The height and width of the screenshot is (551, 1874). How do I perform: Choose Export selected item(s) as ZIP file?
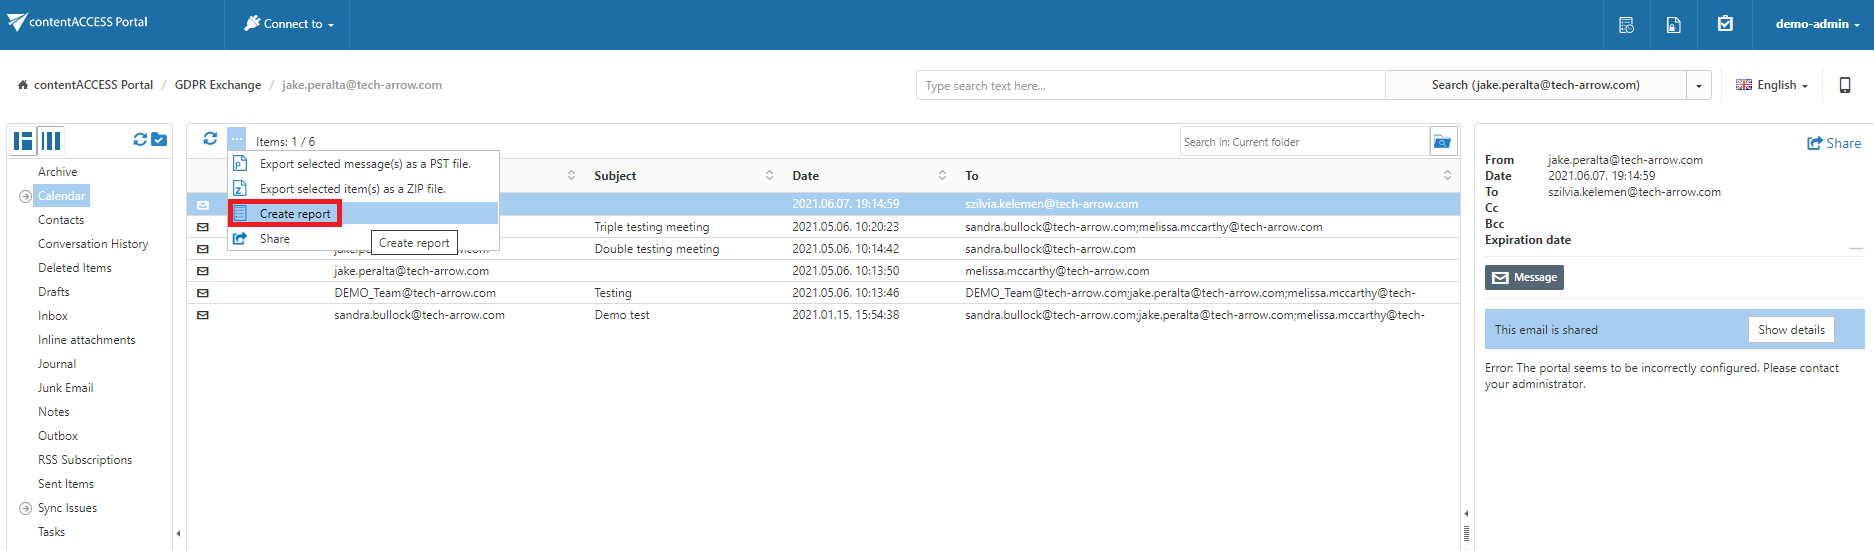[352, 189]
